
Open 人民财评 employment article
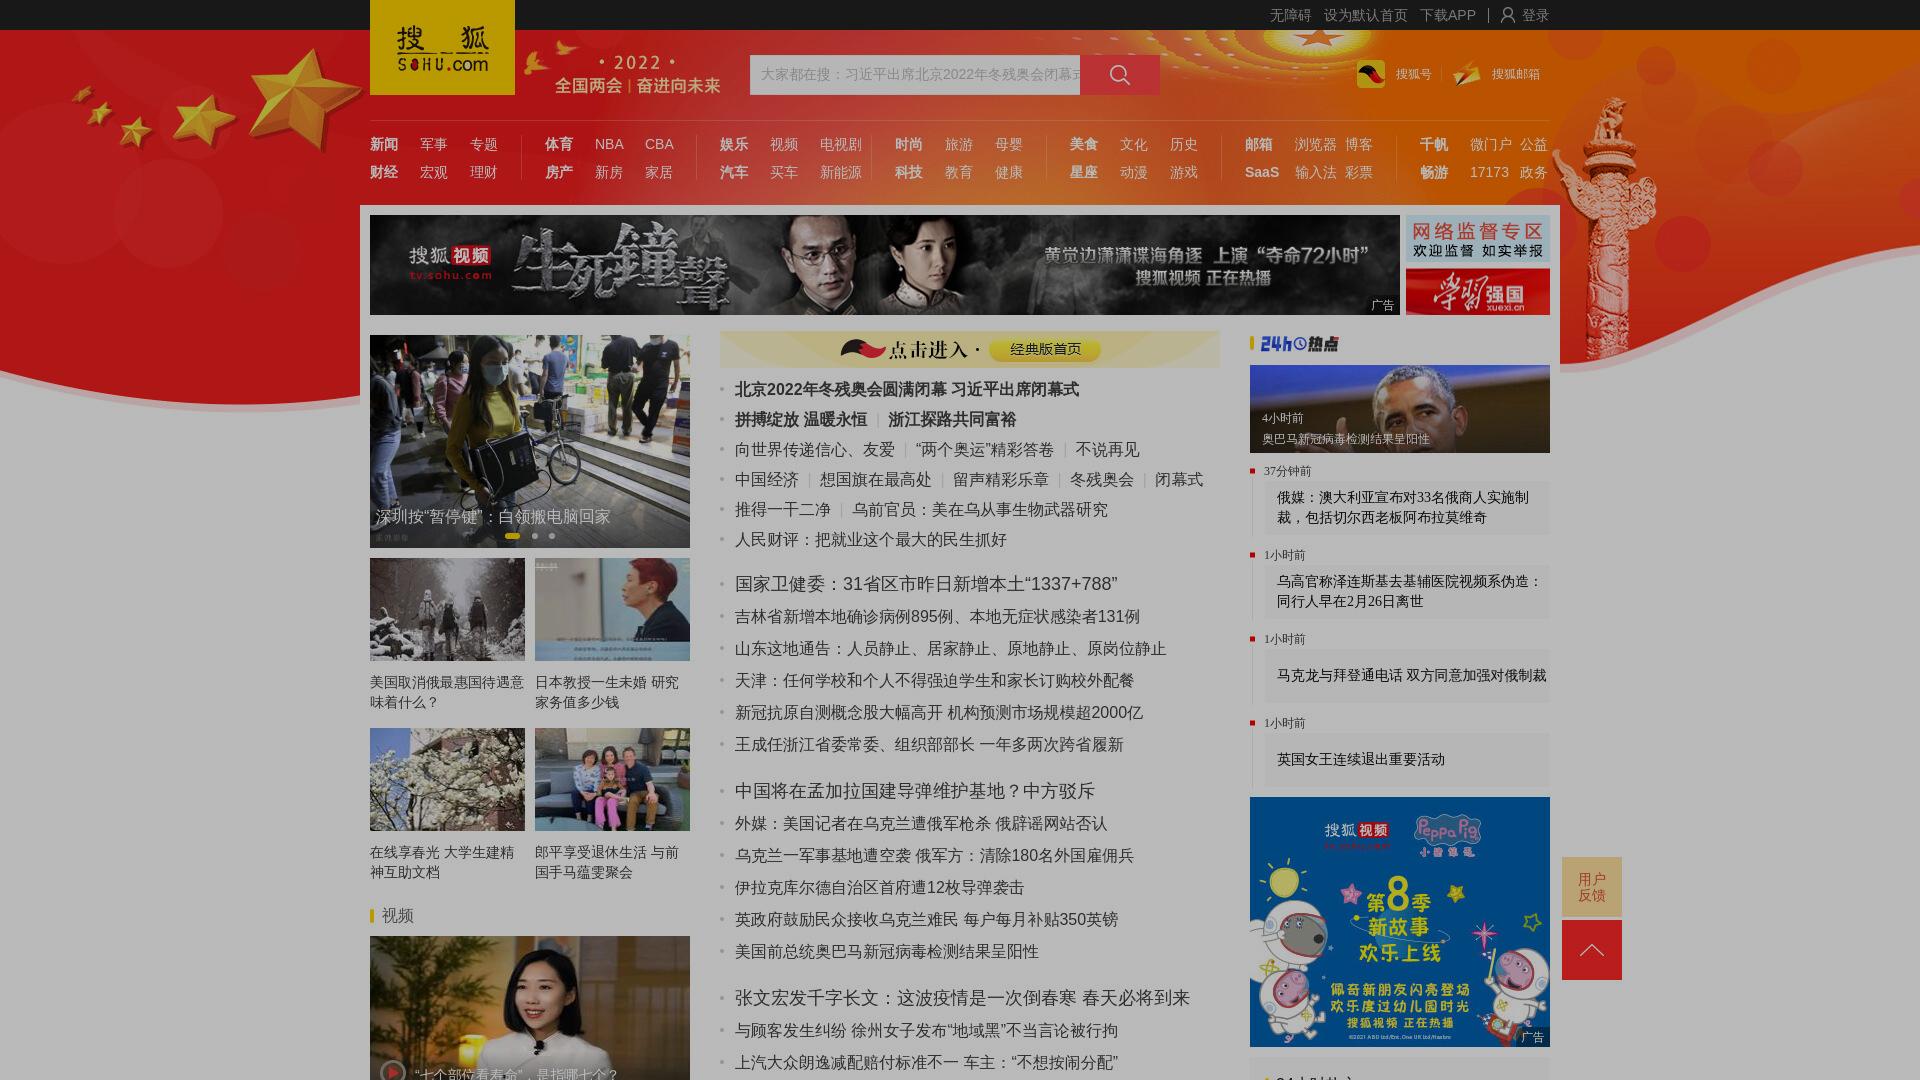(x=871, y=540)
